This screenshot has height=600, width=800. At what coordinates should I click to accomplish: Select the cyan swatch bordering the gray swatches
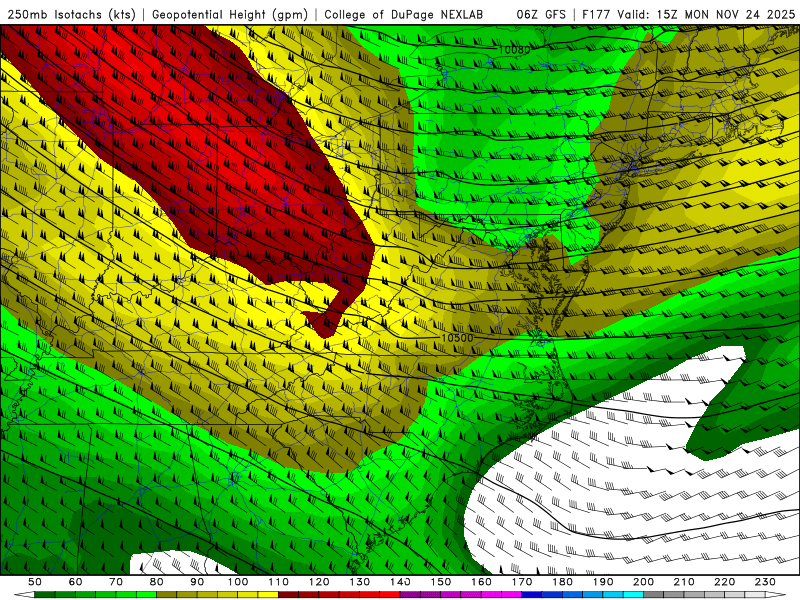tap(633, 594)
